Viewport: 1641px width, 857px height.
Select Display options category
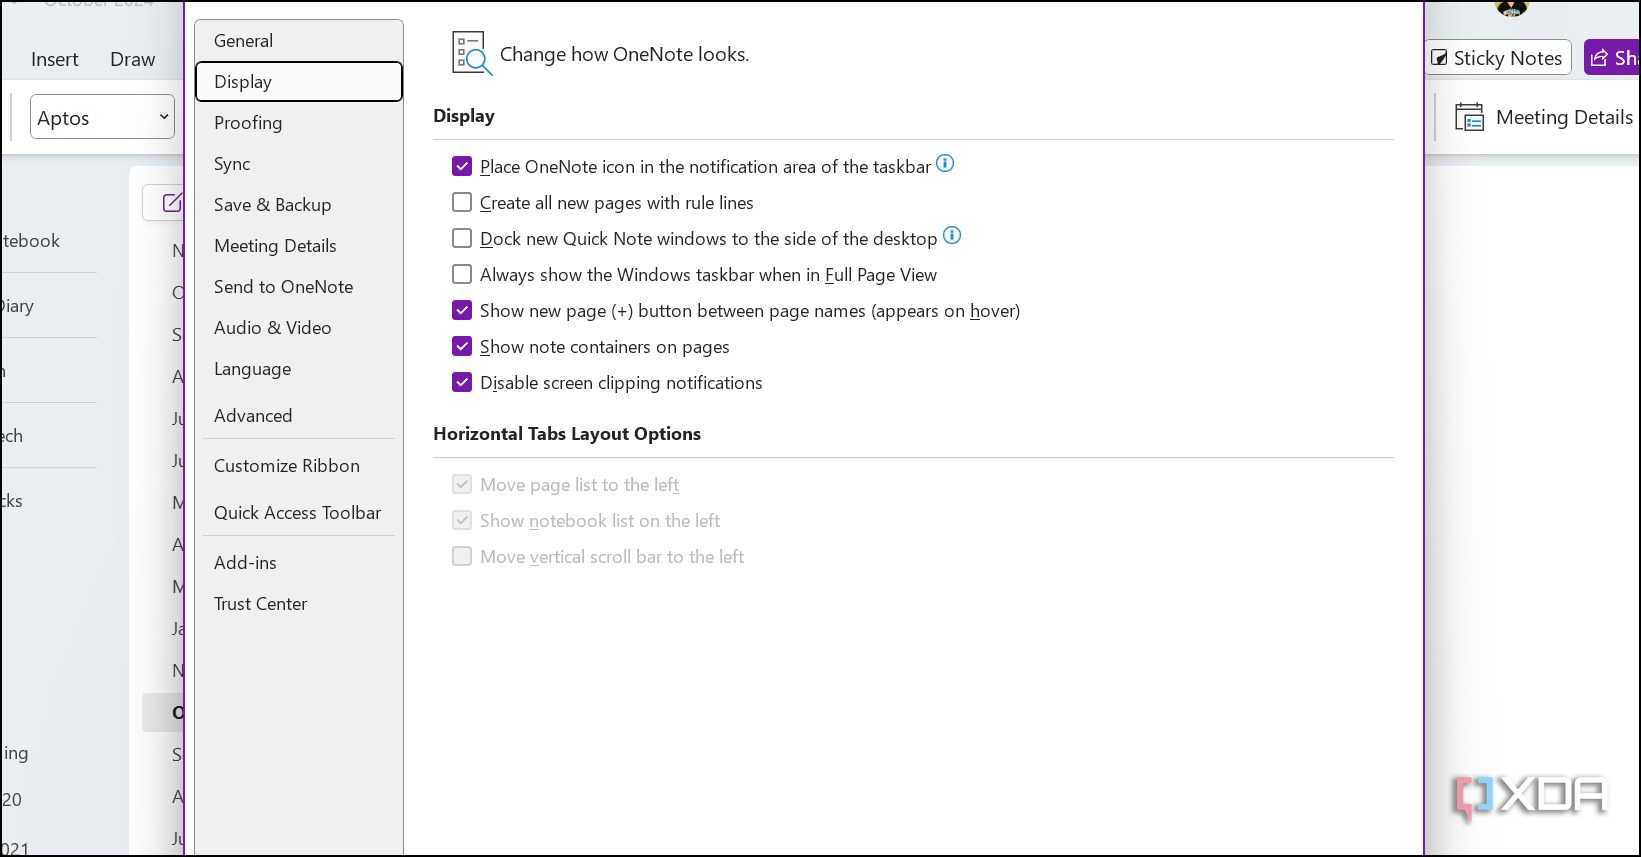(x=299, y=82)
